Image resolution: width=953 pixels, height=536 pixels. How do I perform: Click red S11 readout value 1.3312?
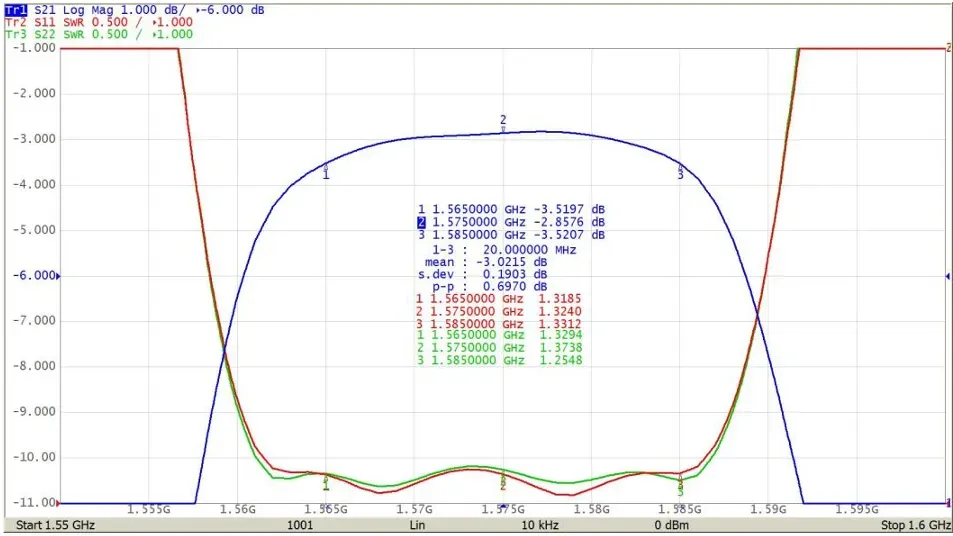click(x=560, y=325)
